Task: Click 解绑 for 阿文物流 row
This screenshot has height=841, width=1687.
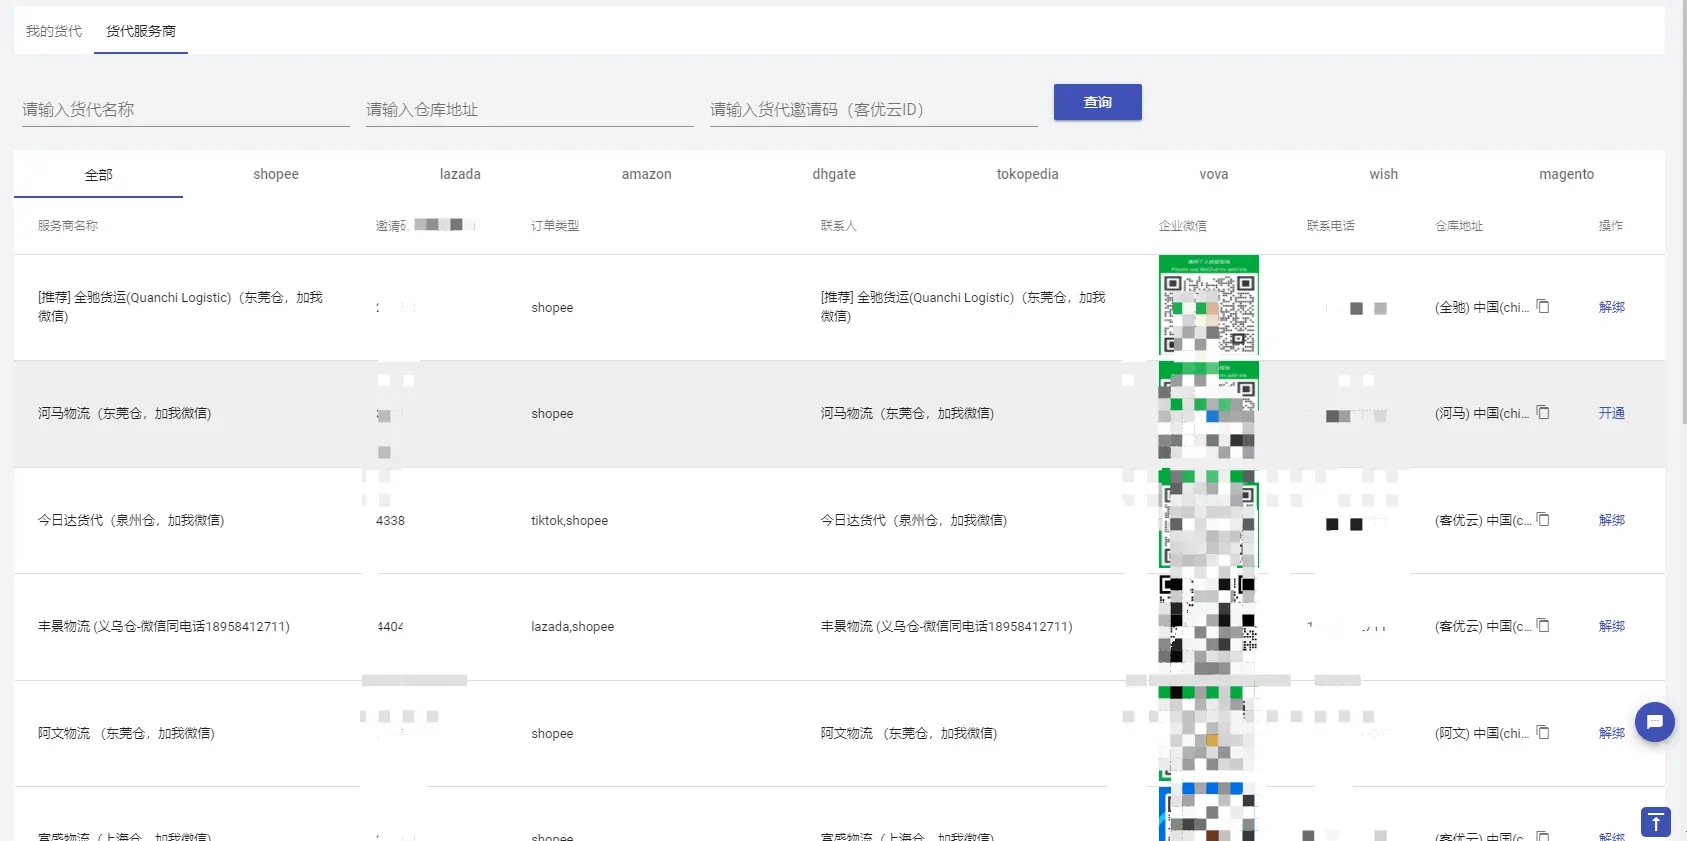Action: point(1611,733)
